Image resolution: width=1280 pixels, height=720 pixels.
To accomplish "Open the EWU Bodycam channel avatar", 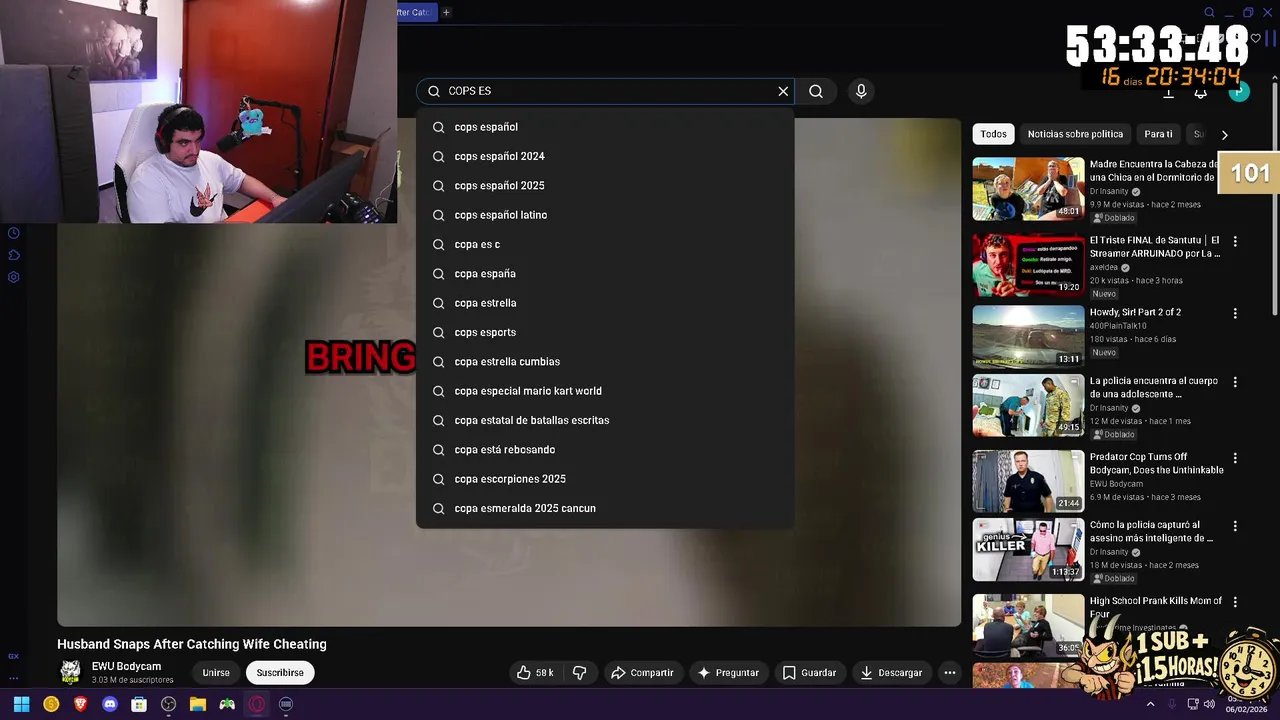I will (x=70, y=672).
